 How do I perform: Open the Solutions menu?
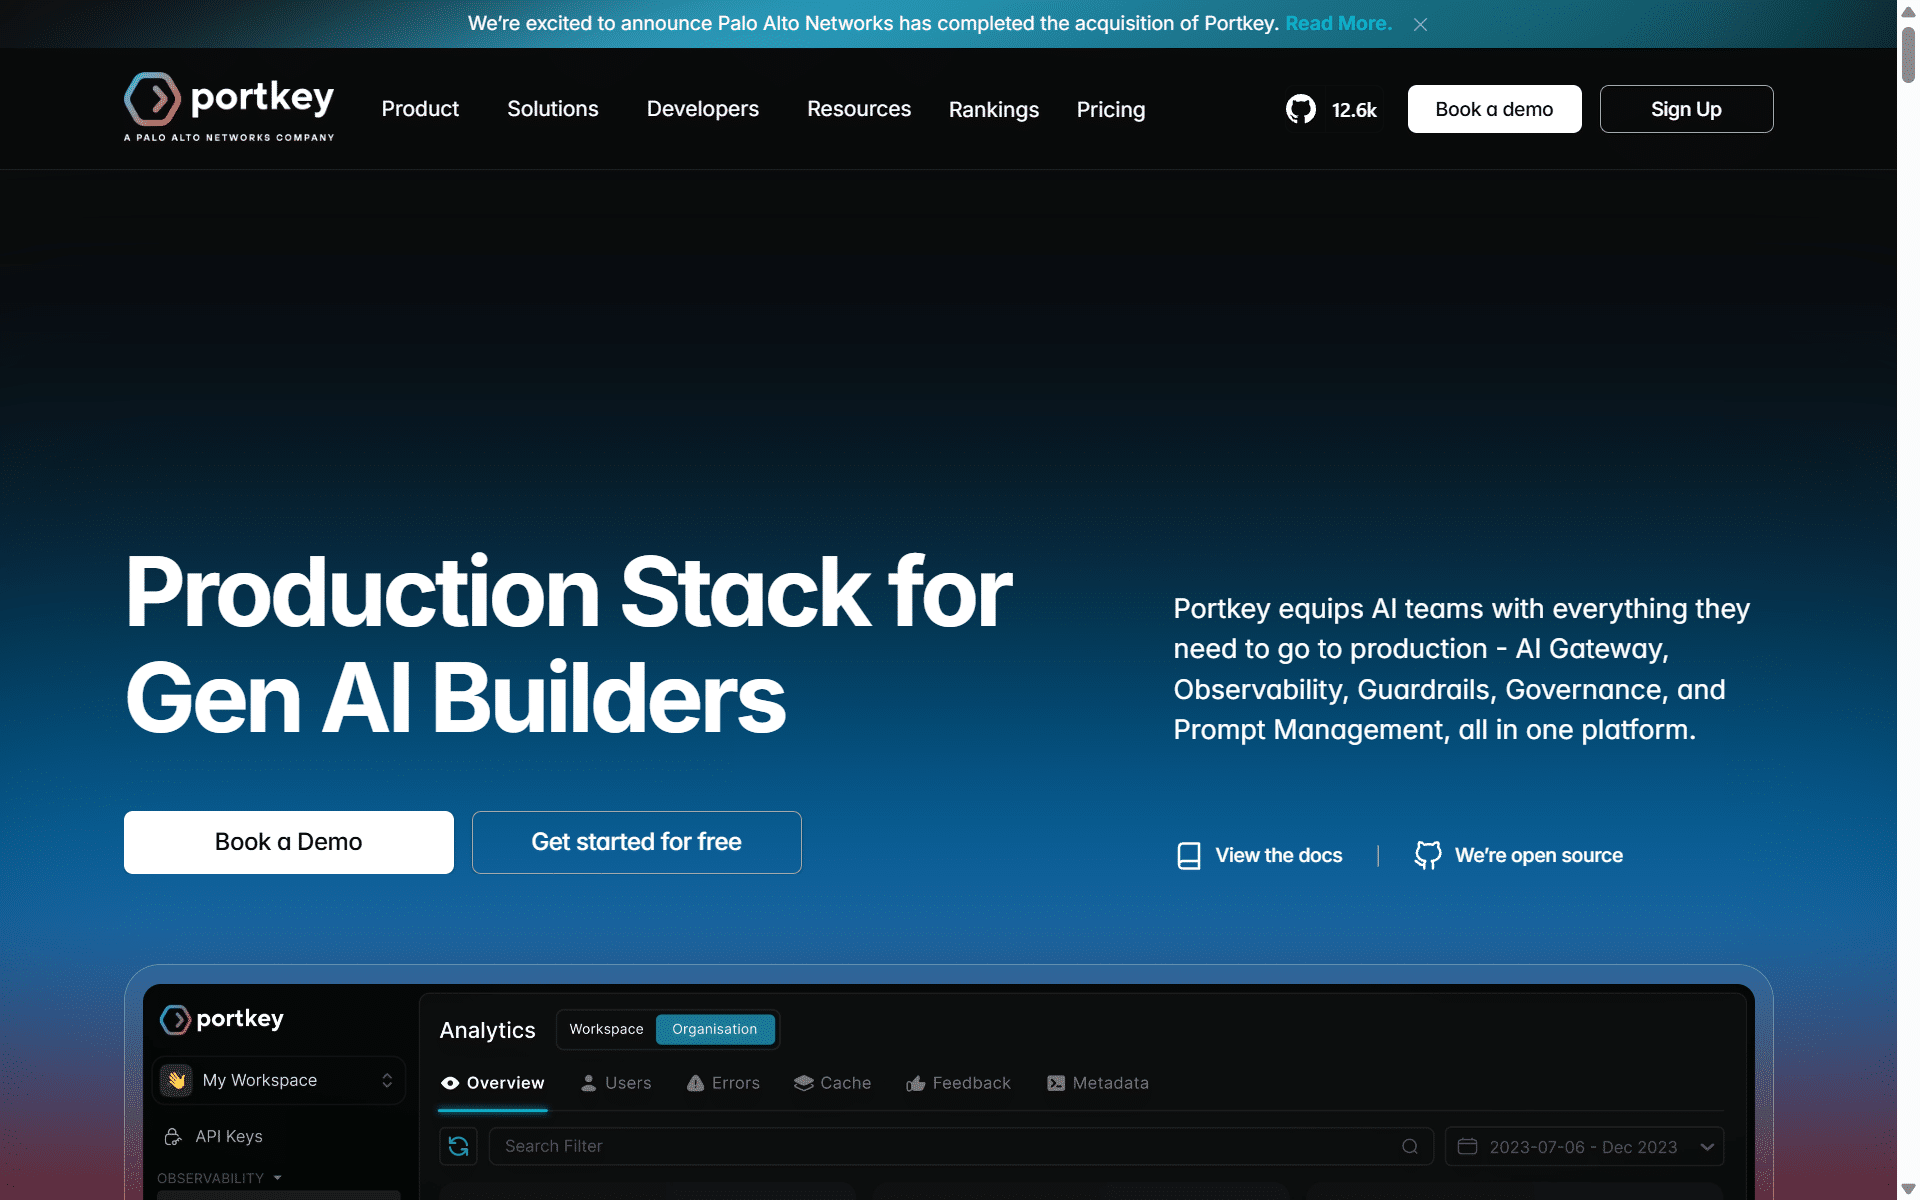click(x=553, y=109)
